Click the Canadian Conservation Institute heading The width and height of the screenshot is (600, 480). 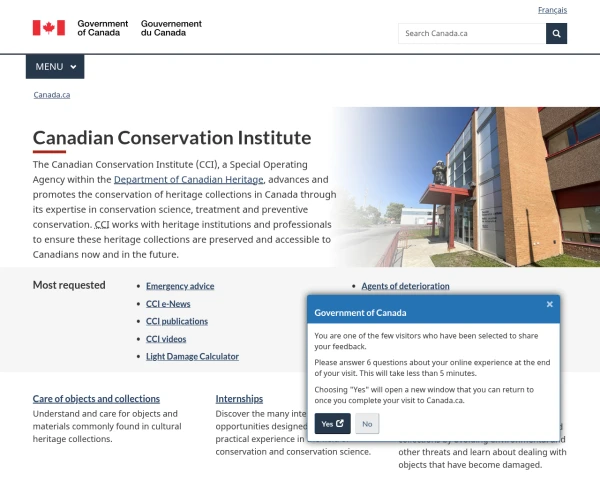click(x=172, y=138)
